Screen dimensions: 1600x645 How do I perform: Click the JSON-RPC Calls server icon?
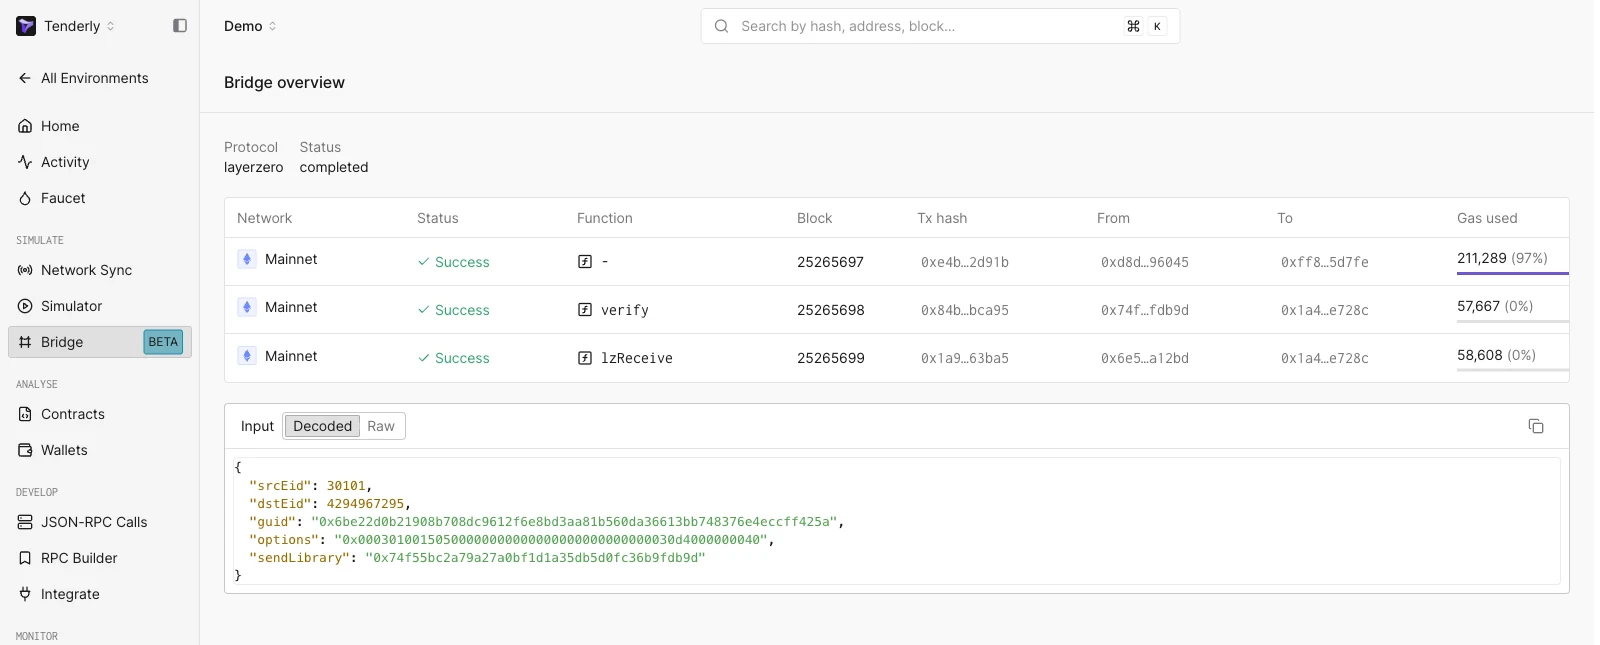[x=25, y=522]
